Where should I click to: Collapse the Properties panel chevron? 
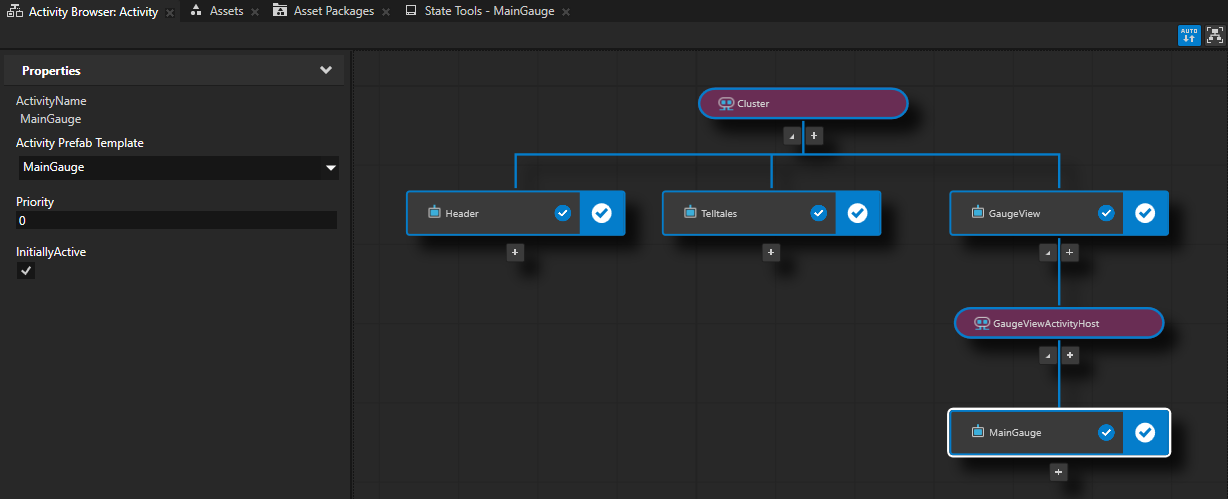[x=325, y=71]
